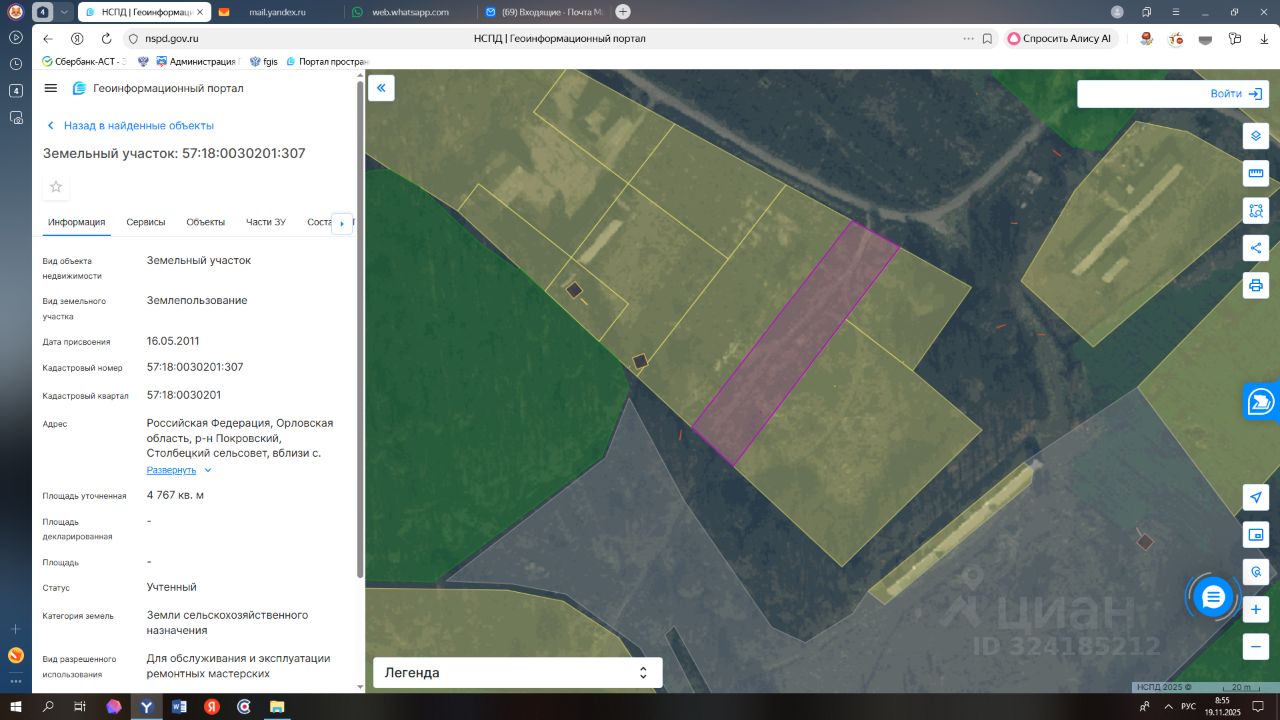The image size is (1280, 720).
Task: Click Спросить Алису AI button
Action: tap(1060, 39)
